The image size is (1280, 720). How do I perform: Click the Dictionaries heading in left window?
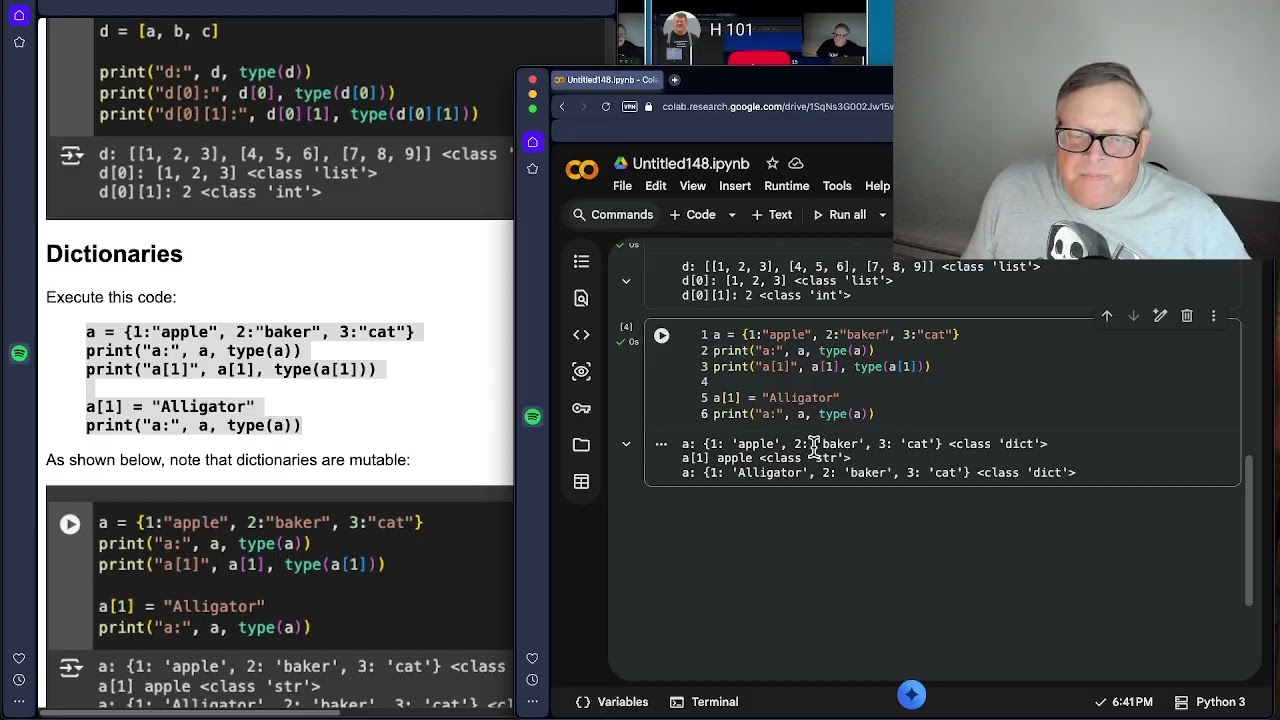pyautogui.click(x=114, y=254)
